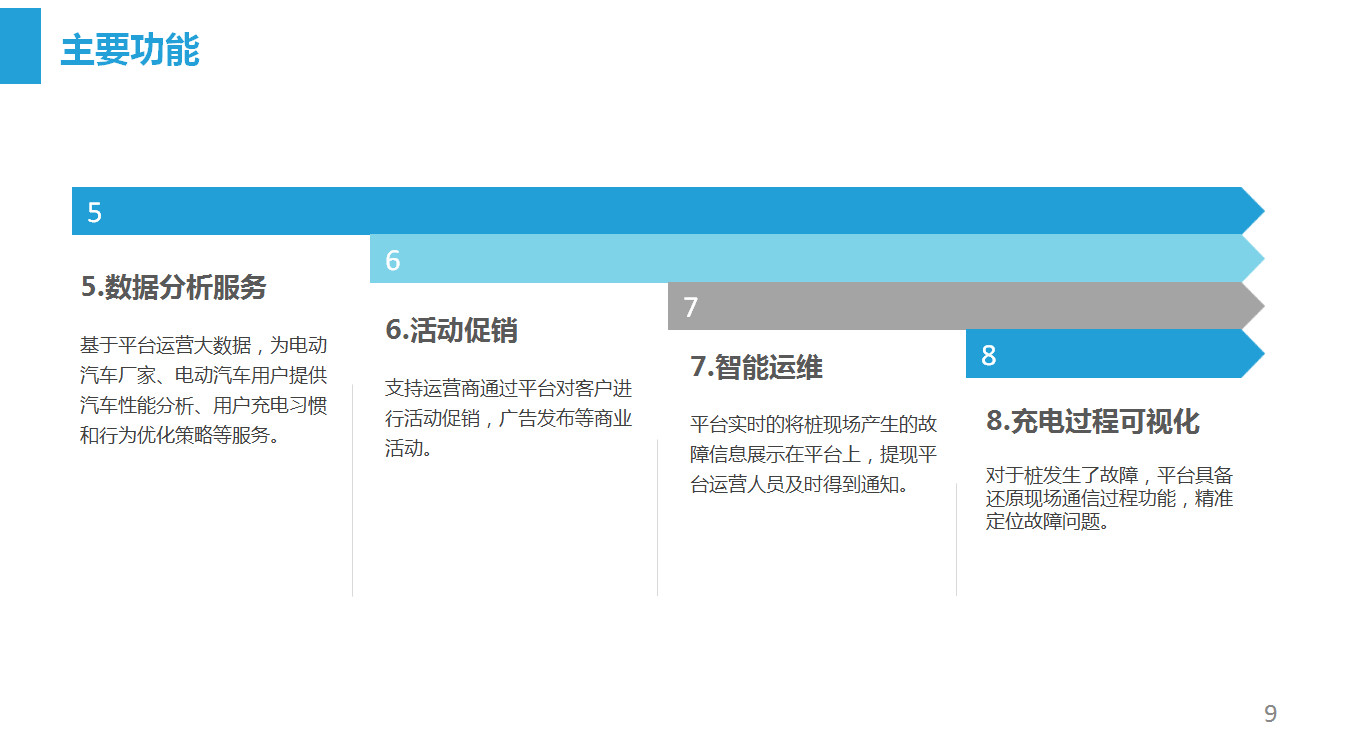Click the number 6 on the light blue bar
This screenshot has height=736, width=1353.
tap(393, 261)
